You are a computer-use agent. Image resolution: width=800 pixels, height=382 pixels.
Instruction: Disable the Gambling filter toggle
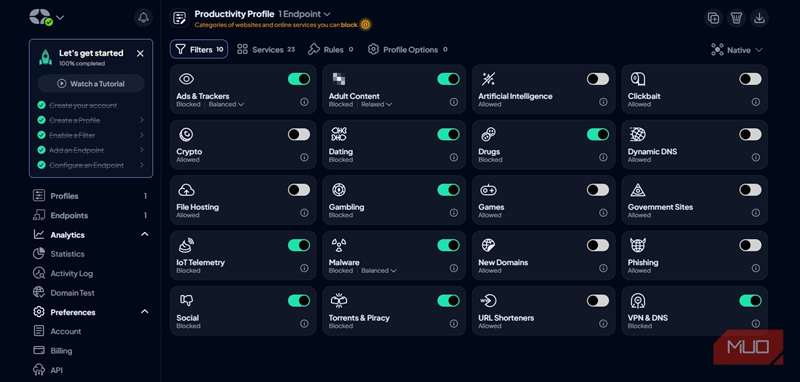tap(448, 190)
